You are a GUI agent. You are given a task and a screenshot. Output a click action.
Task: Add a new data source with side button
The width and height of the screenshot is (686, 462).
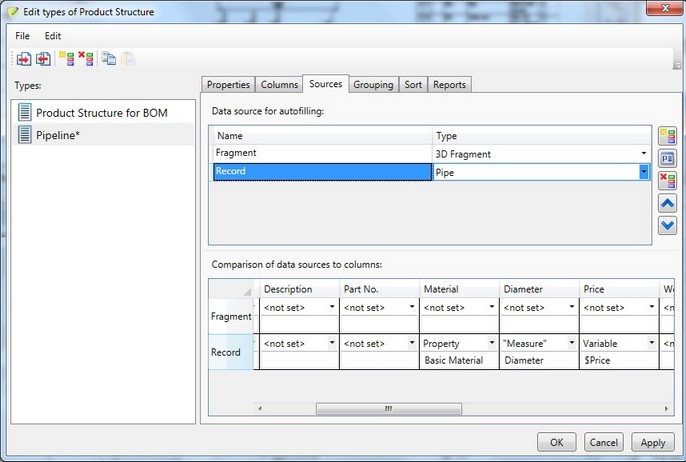tap(668, 136)
